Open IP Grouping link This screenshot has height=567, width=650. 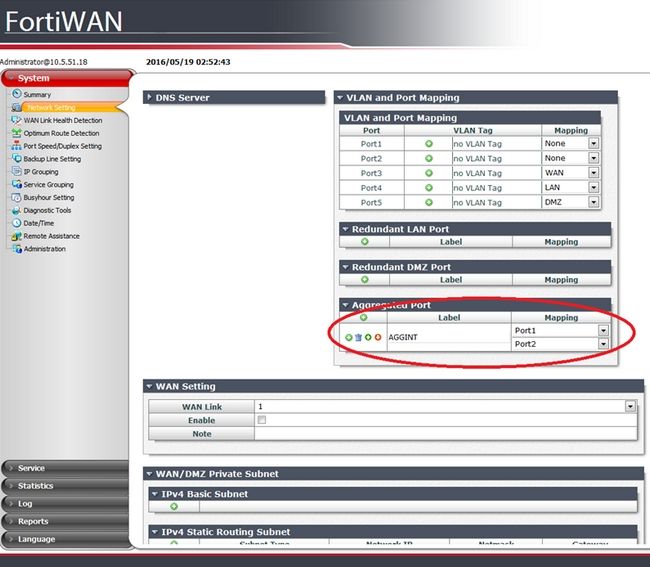point(41,172)
